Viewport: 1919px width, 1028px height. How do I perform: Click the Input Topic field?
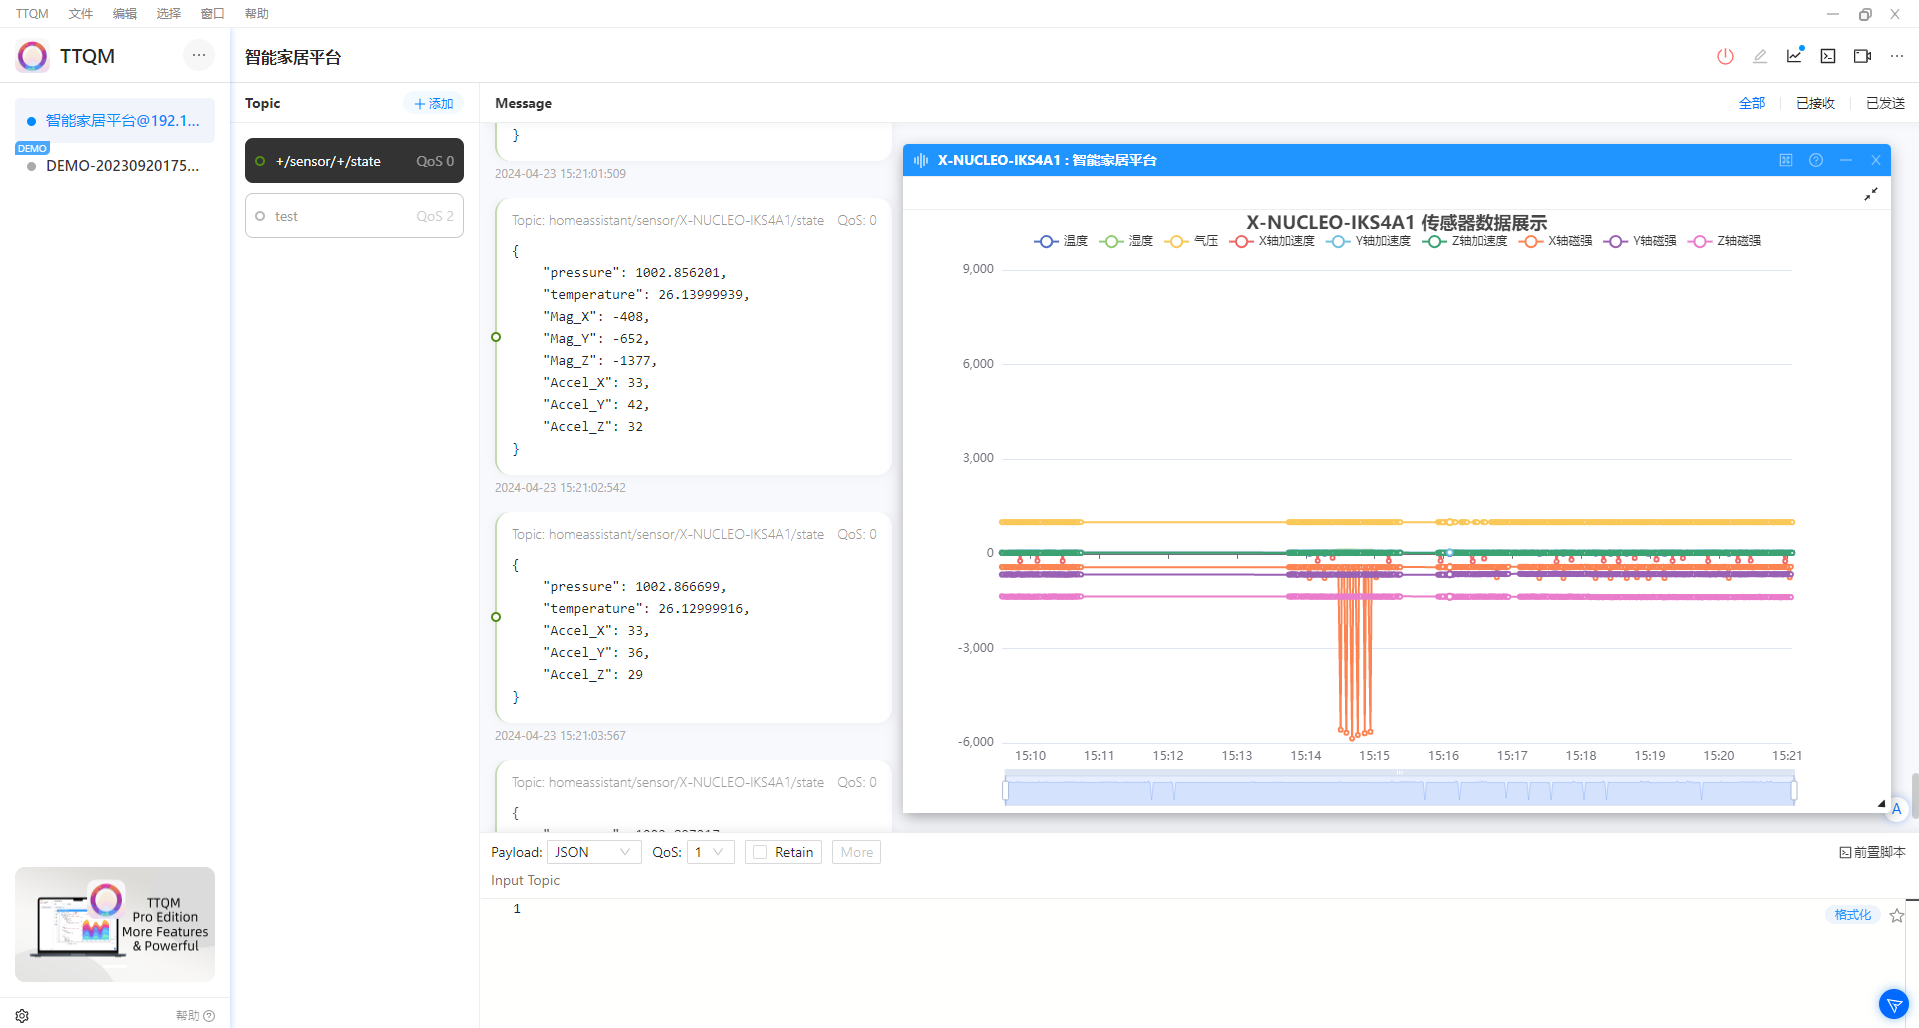pyautogui.click(x=1198, y=880)
